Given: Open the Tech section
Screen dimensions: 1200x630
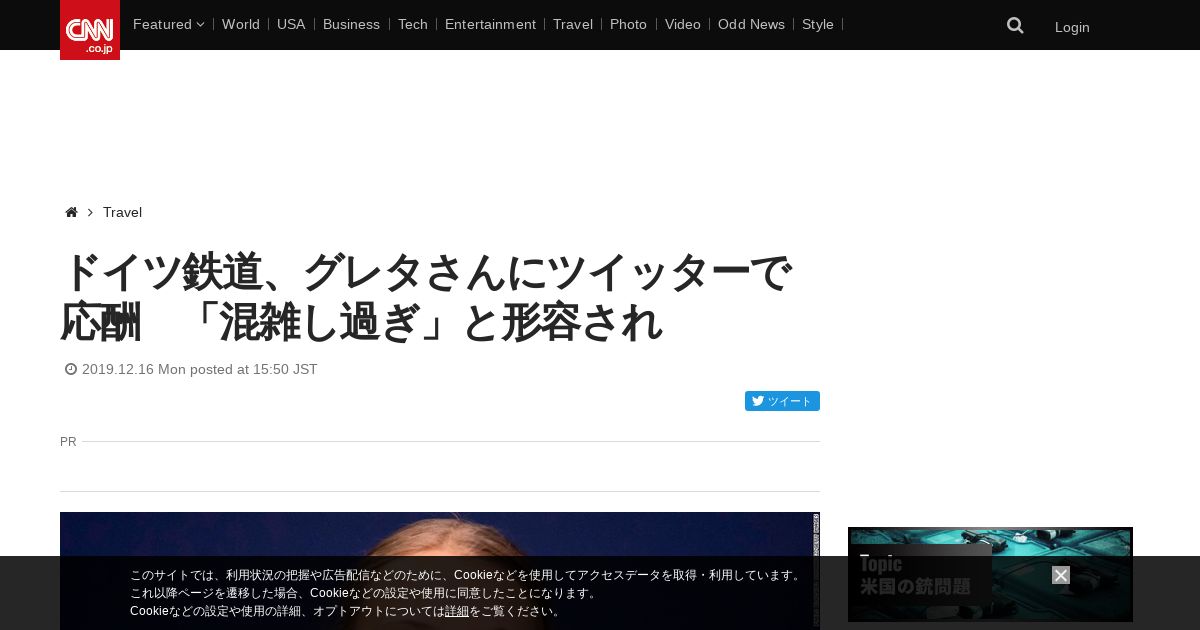Looking at the screenshot, I should (x=413, y=24).
